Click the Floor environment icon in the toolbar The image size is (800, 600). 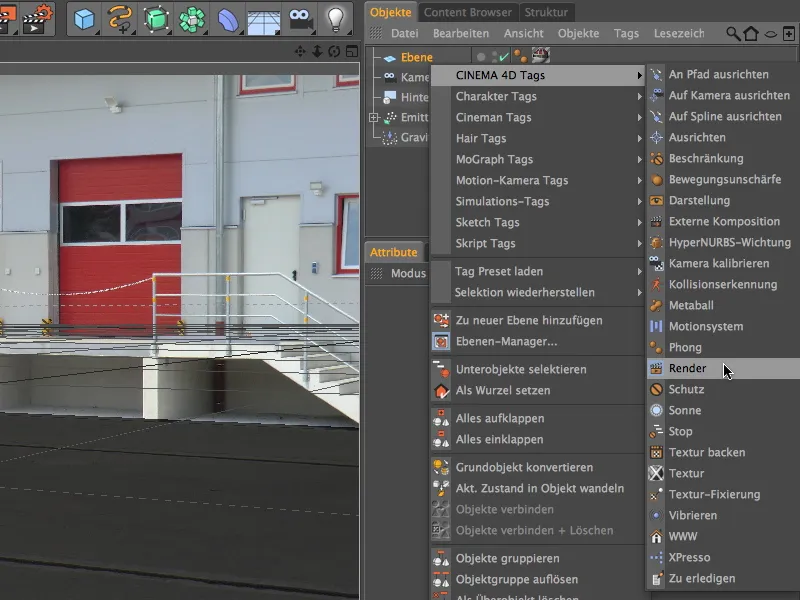tap(265, 18)
